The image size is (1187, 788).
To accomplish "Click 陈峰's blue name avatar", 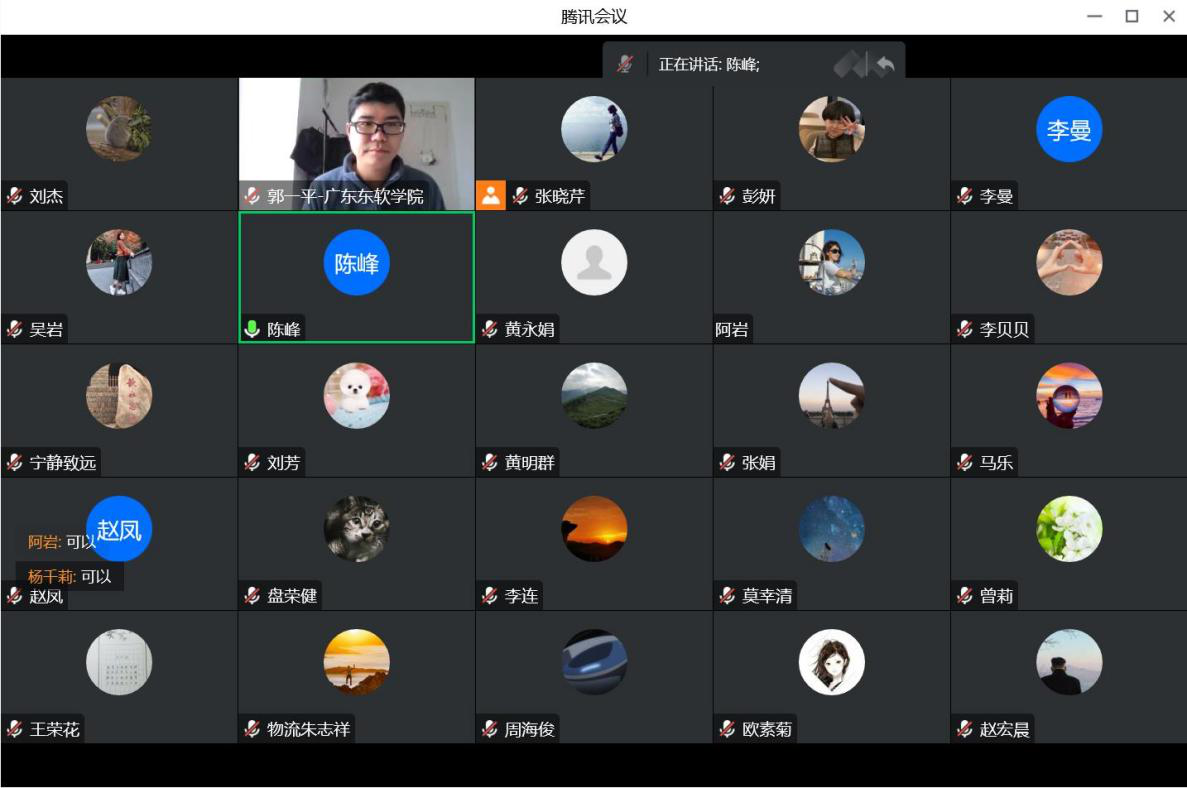I will pos(356,263).
